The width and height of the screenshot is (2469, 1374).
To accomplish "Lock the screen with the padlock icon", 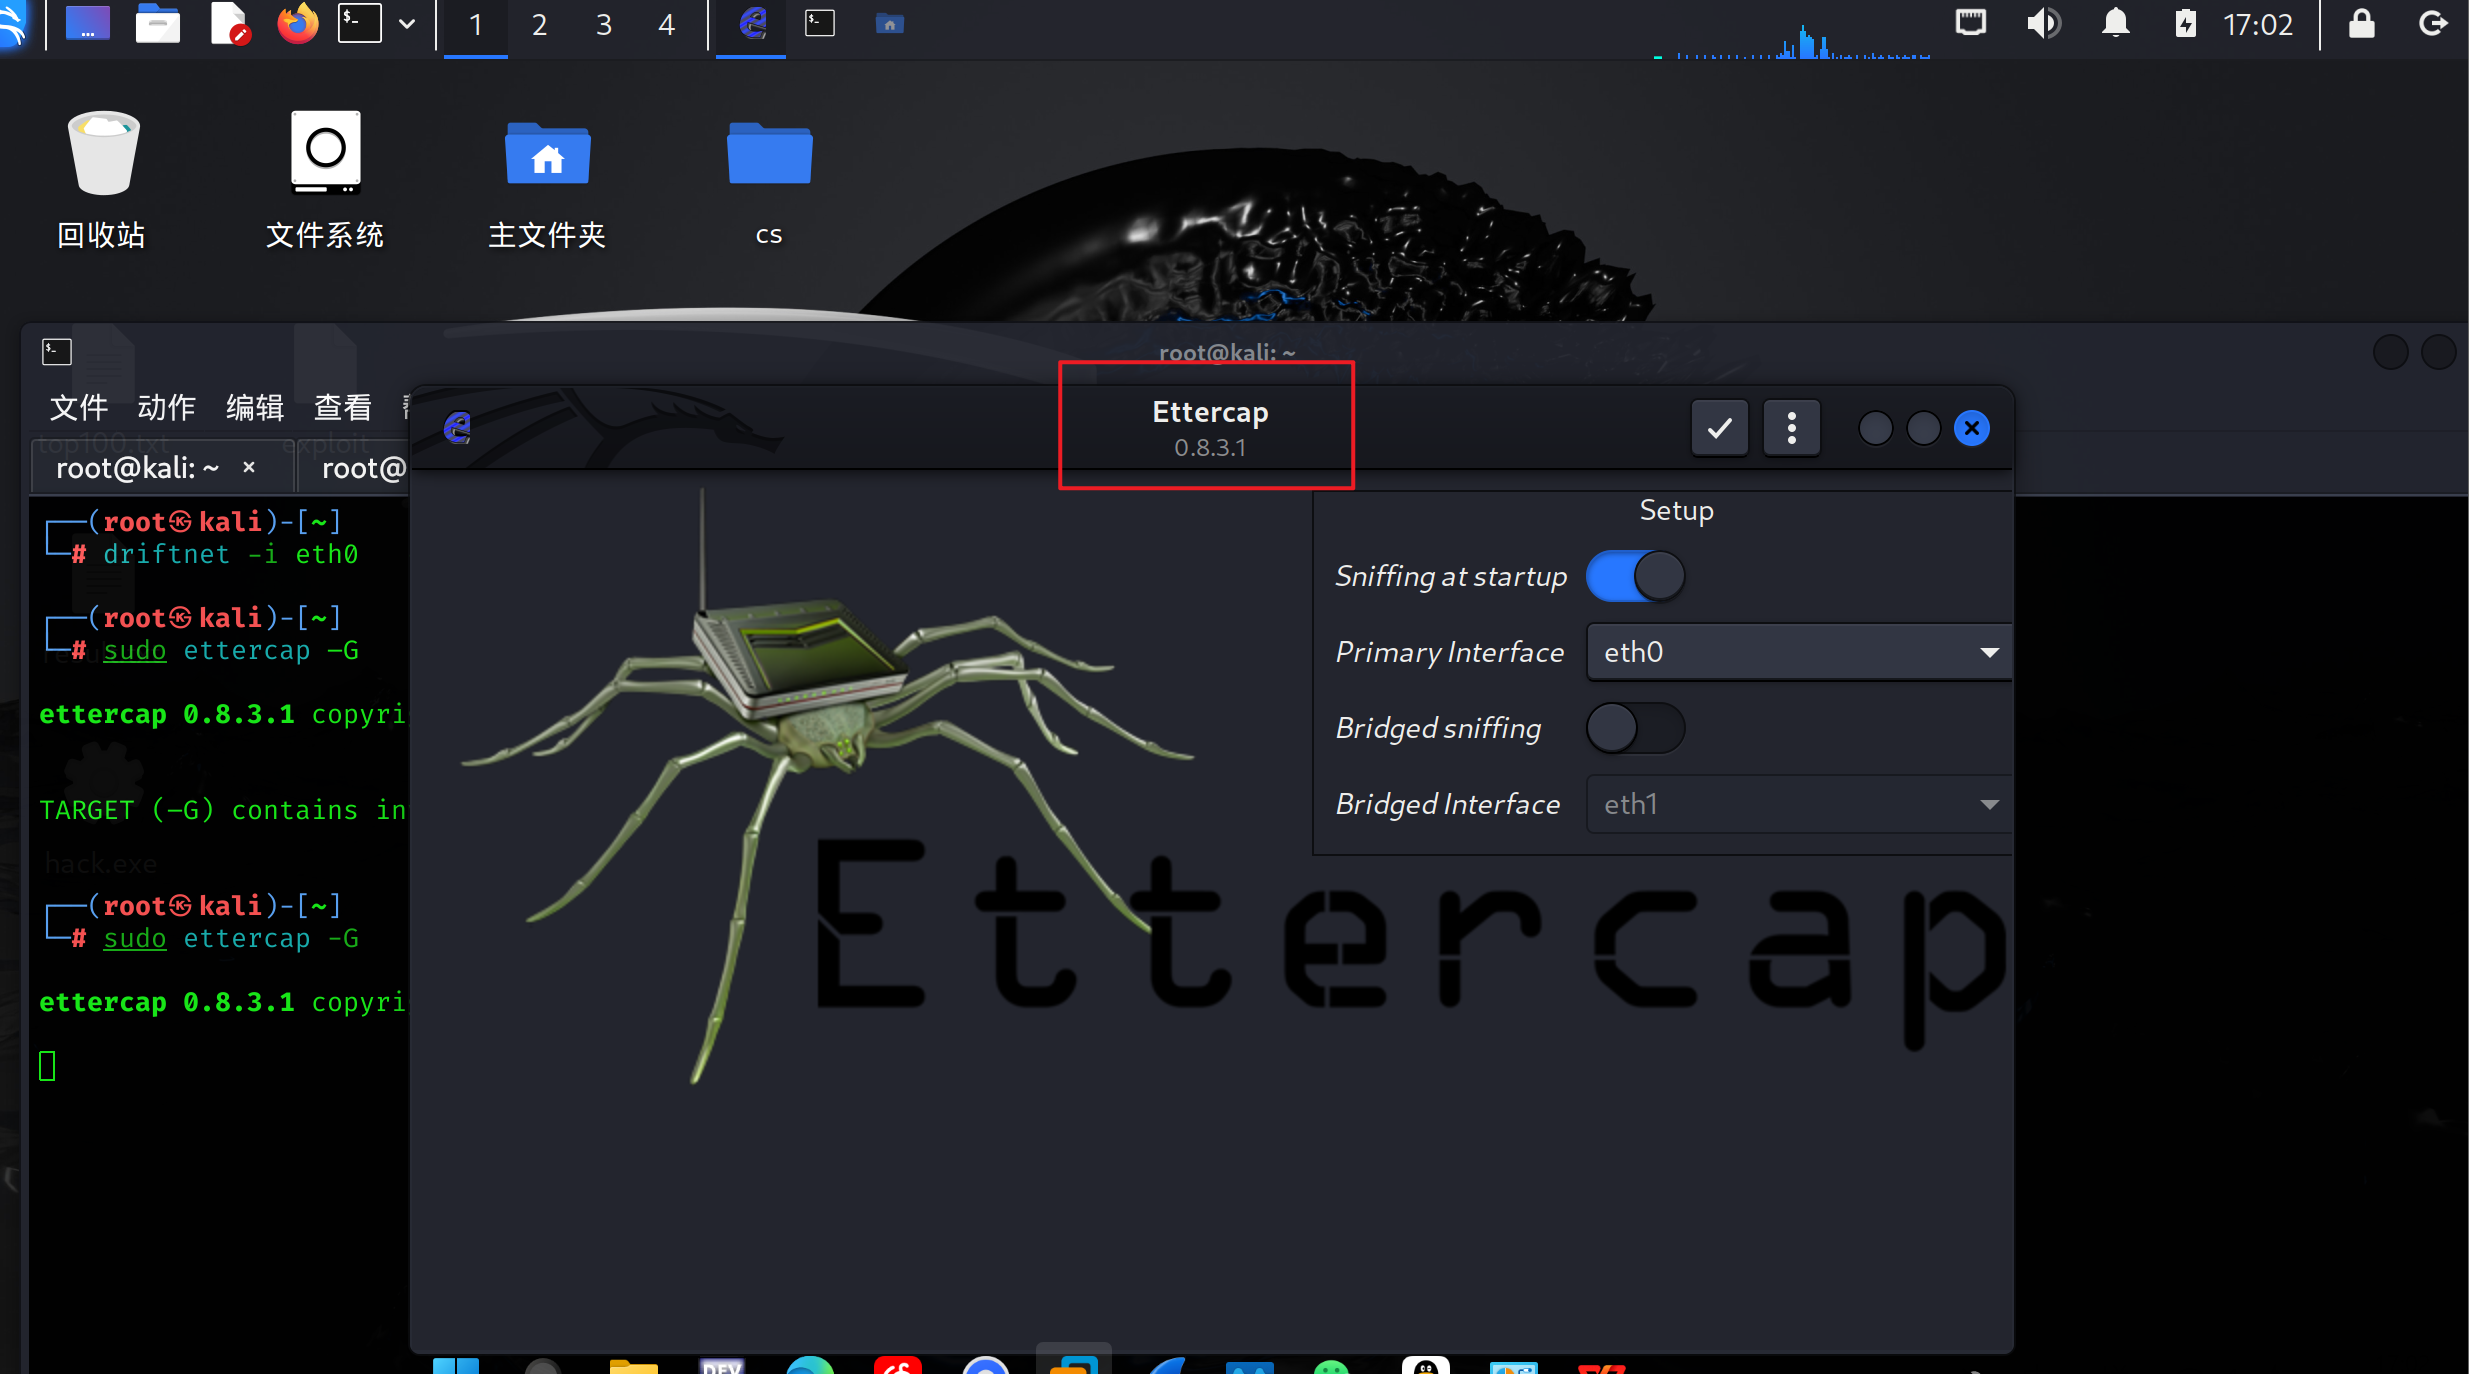I will coord(2361,23).
